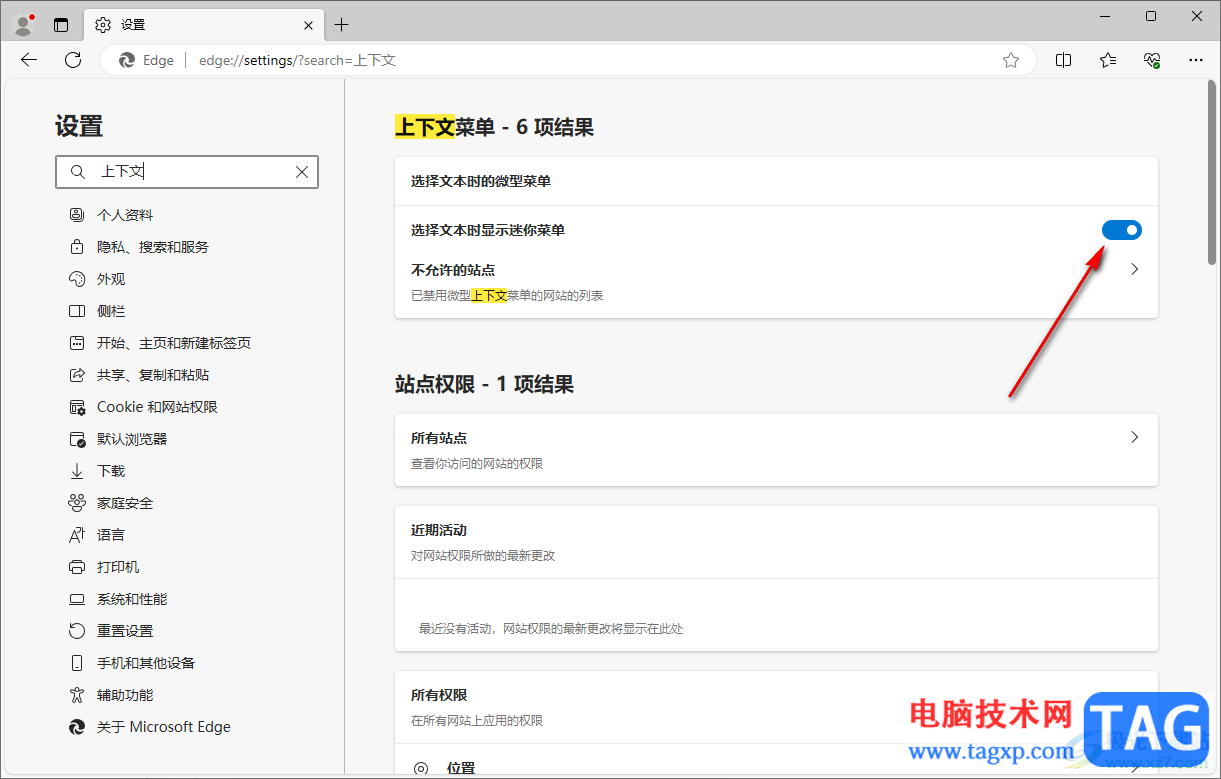Open the Edge settings and more menu
Viewport: 1221px width, 779px height.
click(x=1196, y=60)
